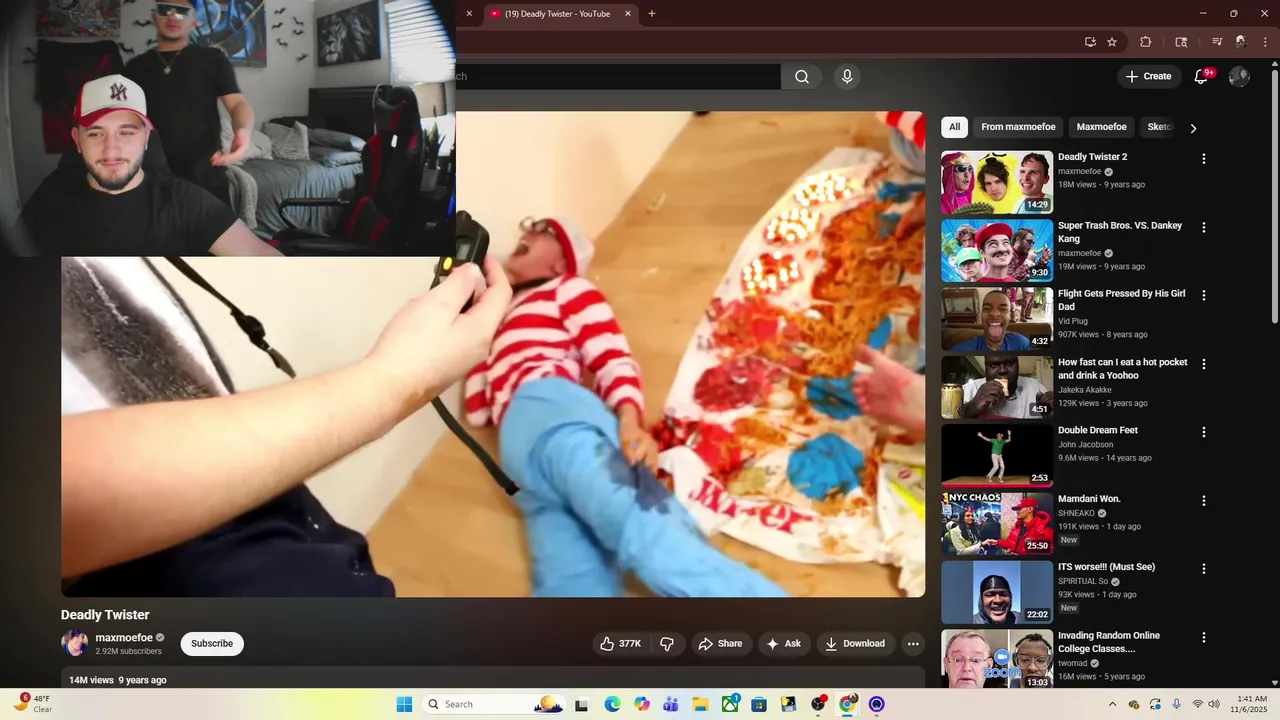Open options menu for Deadly Twister 2

(1204, 159)
